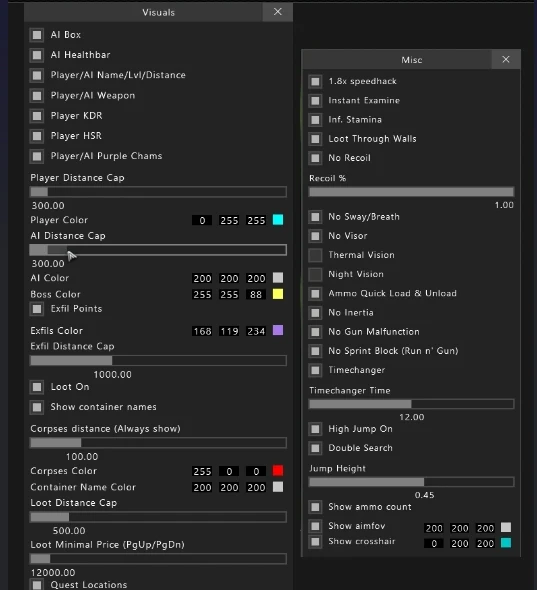Open the yellow Boss Color swatch

click(278, 294)
